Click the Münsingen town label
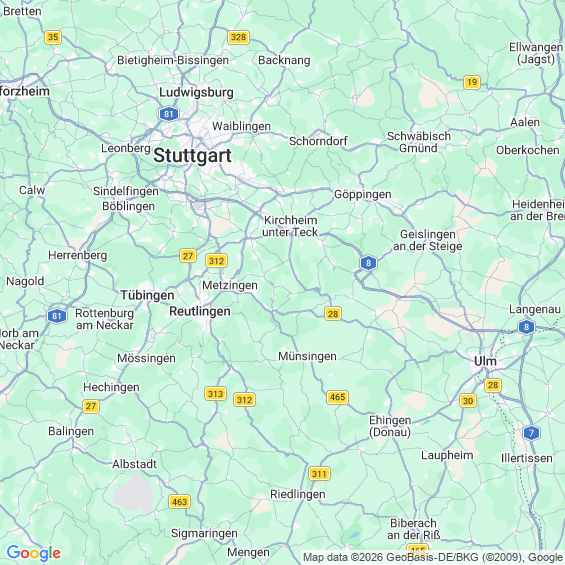This screenshot has height=565, width=565. coord(307,356)
